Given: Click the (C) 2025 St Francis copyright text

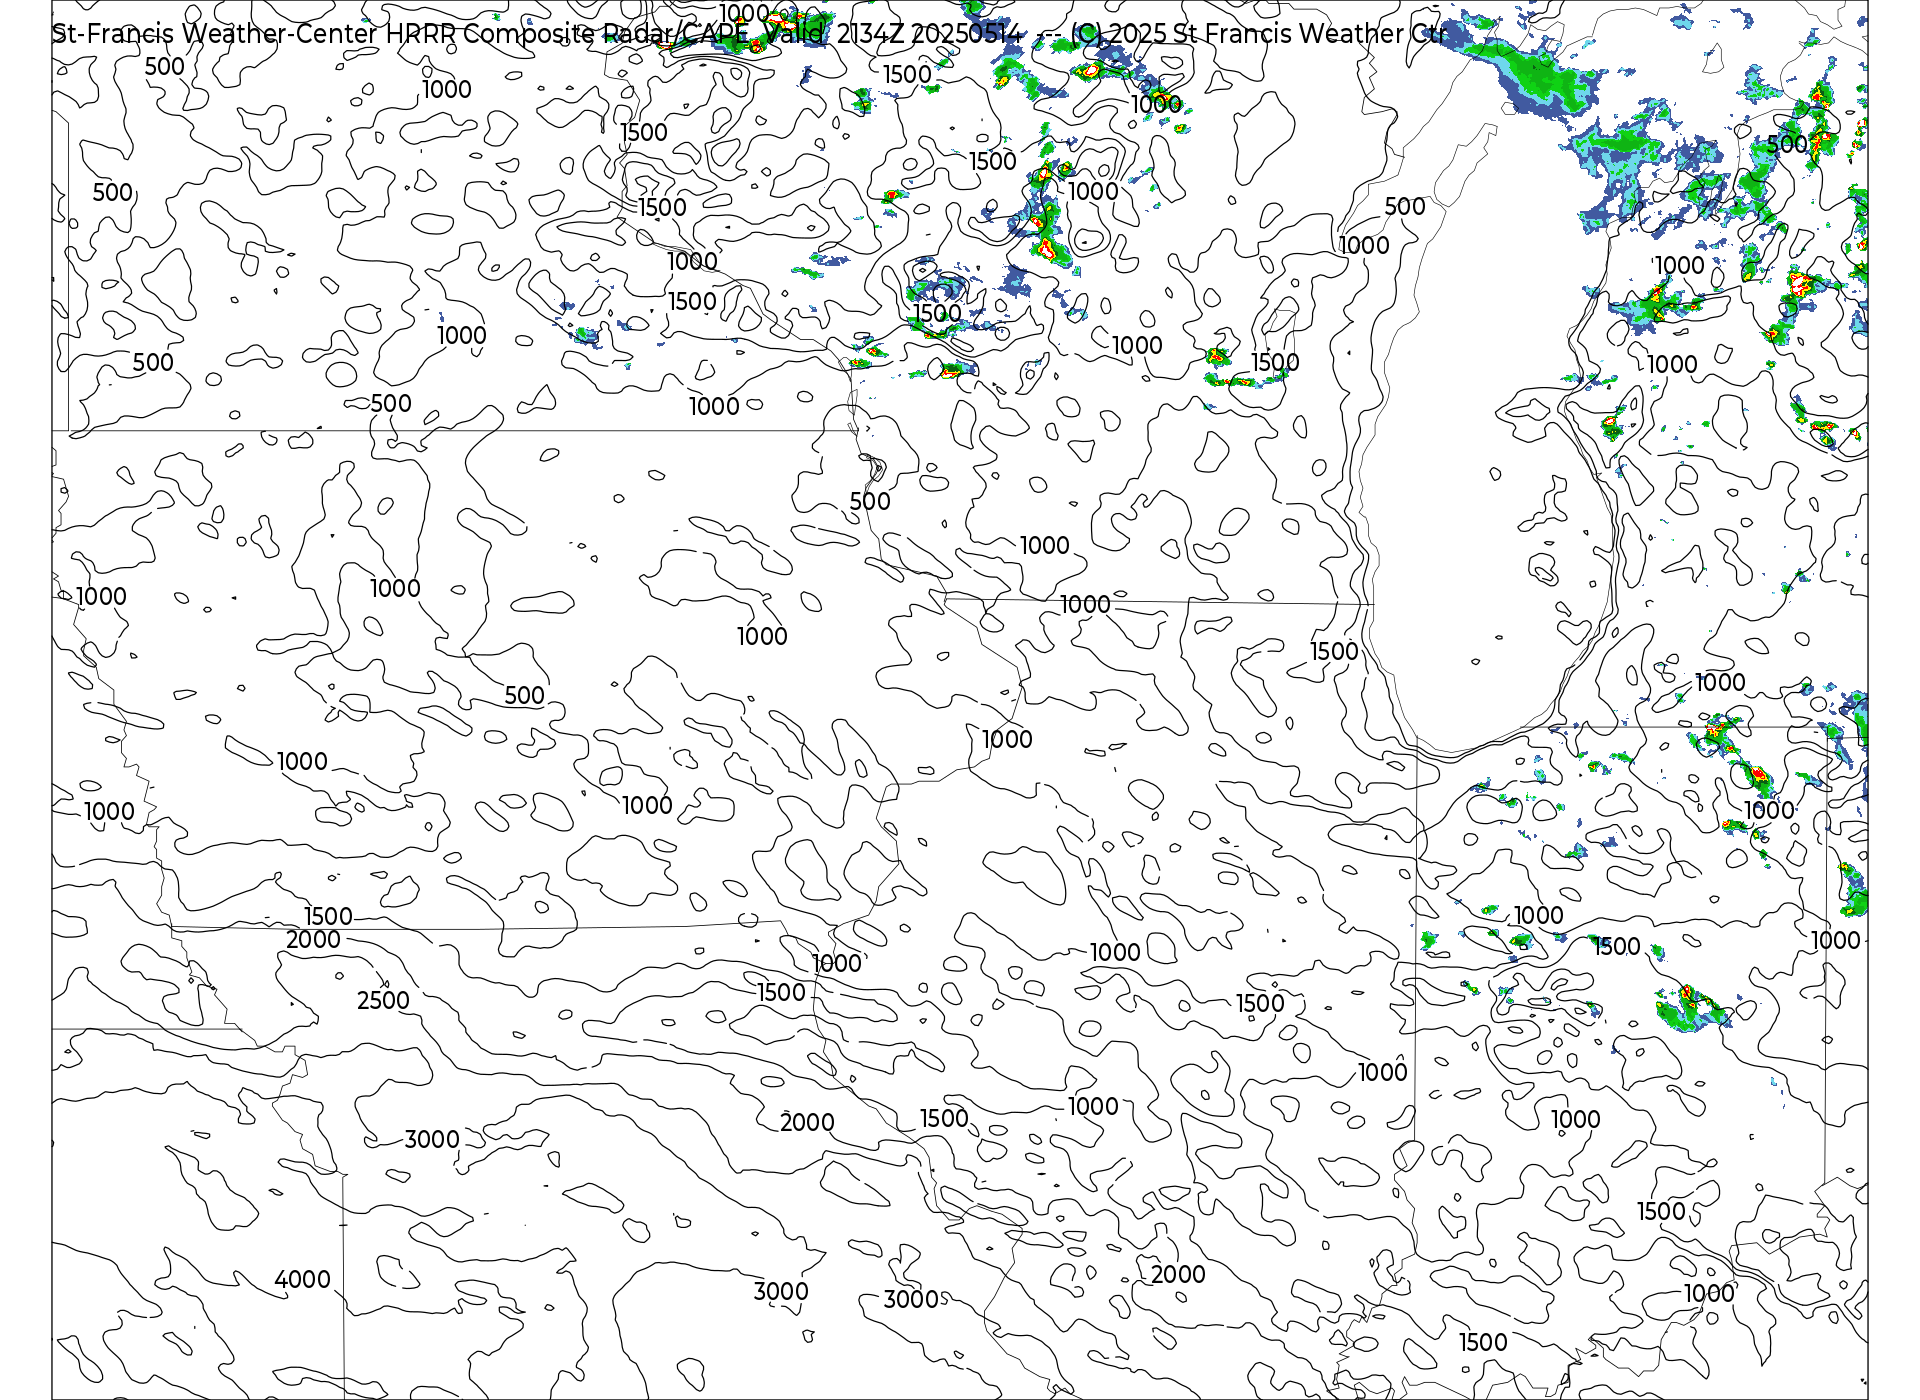Looking at the screenshot, I should (x=1258, y=34).
